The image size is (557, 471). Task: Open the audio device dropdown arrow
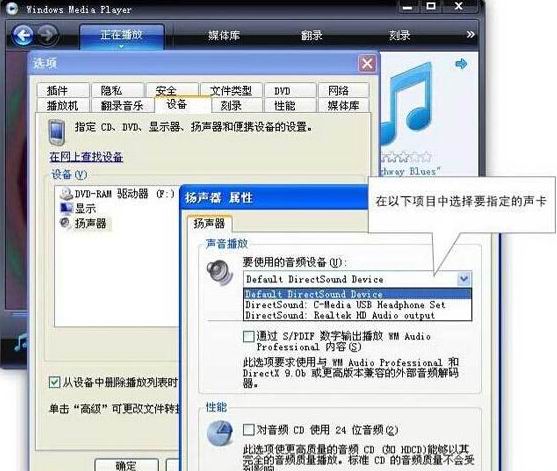click(x=464, y=279)
